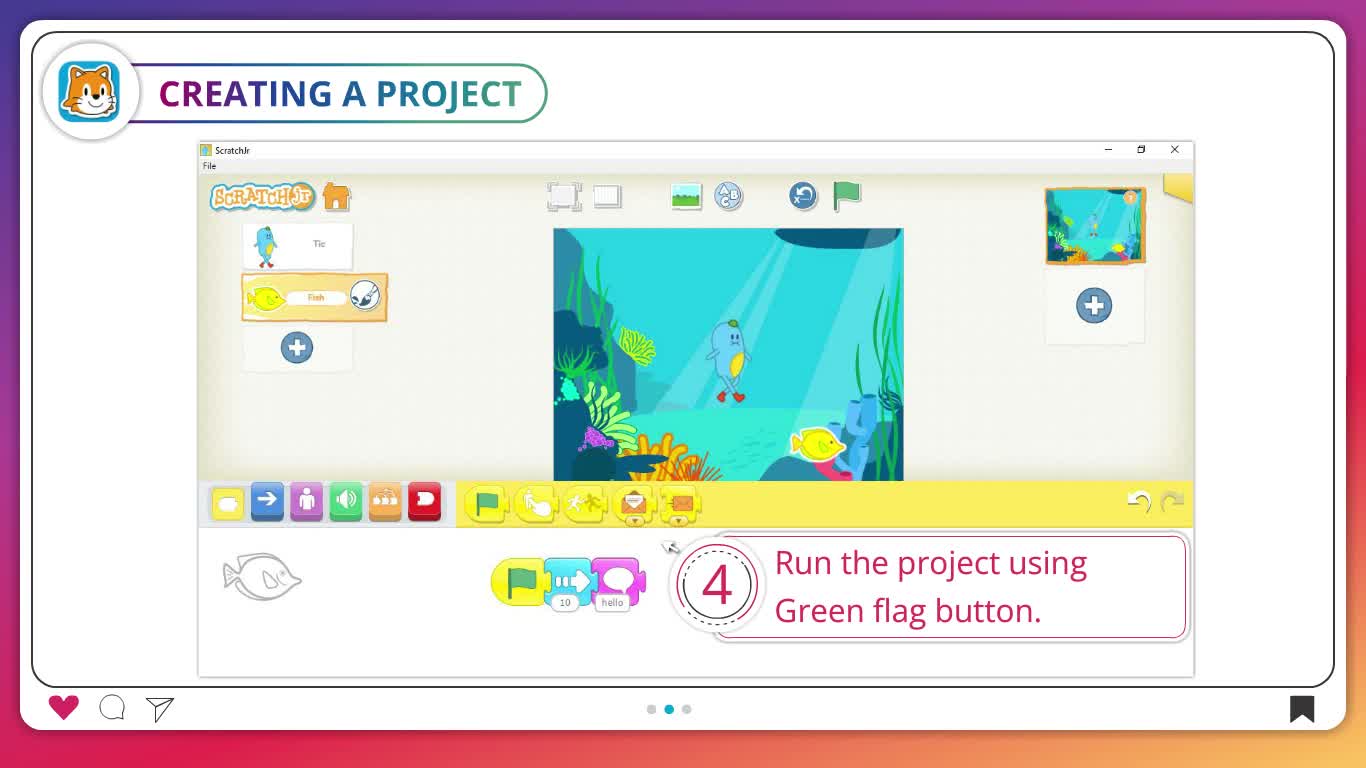Open comments with speech bubble icon
The width and height of the screenshot is (1366, 768).
[112, 708]
